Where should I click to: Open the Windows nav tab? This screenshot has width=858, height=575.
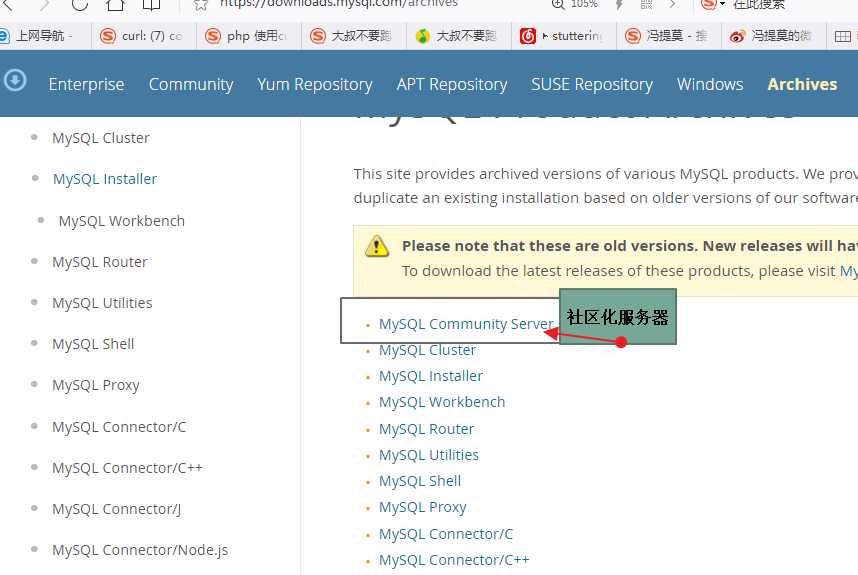(x=710, y=84)
